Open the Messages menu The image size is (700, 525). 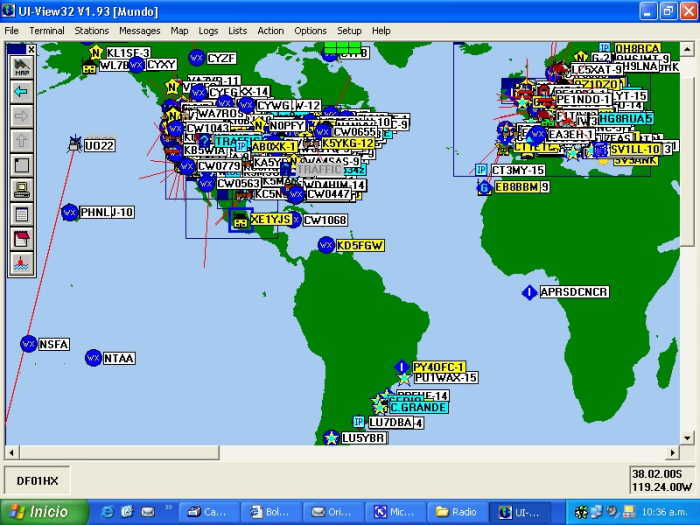point(140,31)
